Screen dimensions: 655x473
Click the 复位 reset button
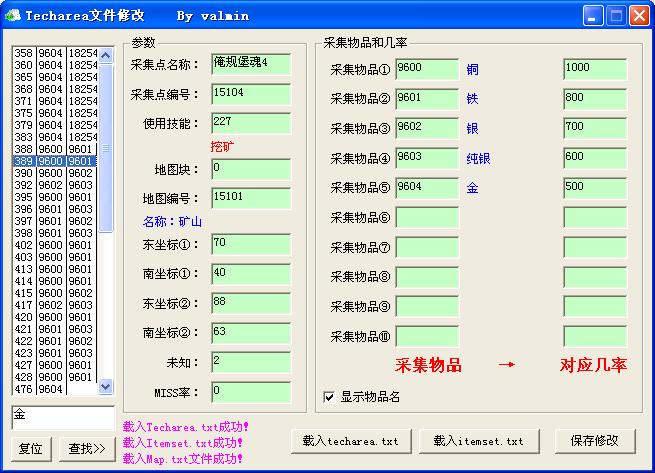31,449
